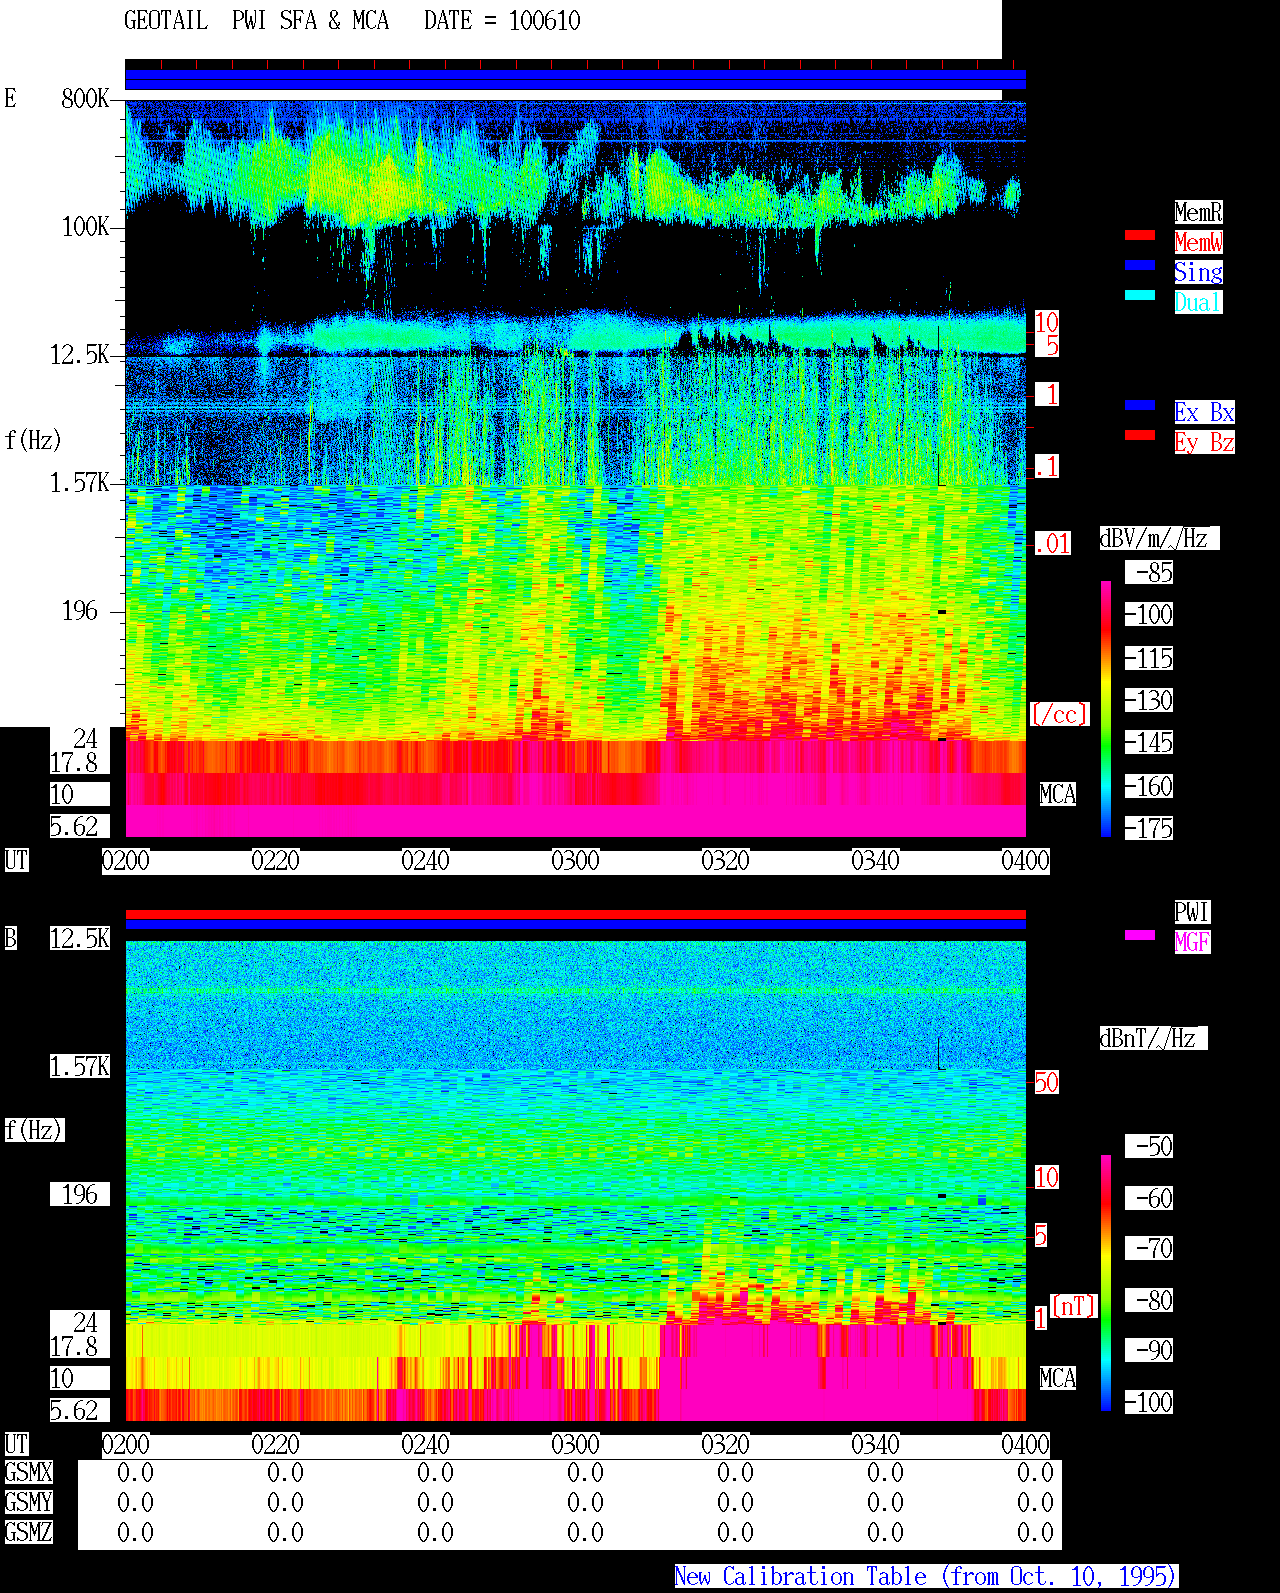Click the dBV/m/√Hz vertical color bar
1280x1593 pixels.
coord(1106,708)
